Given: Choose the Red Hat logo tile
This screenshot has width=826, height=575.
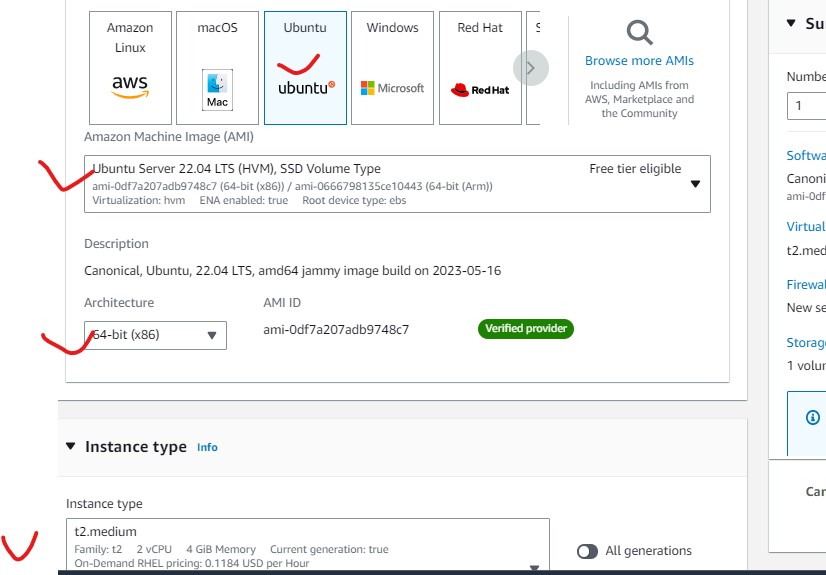Looking at the screenshot, I should 480,68.
